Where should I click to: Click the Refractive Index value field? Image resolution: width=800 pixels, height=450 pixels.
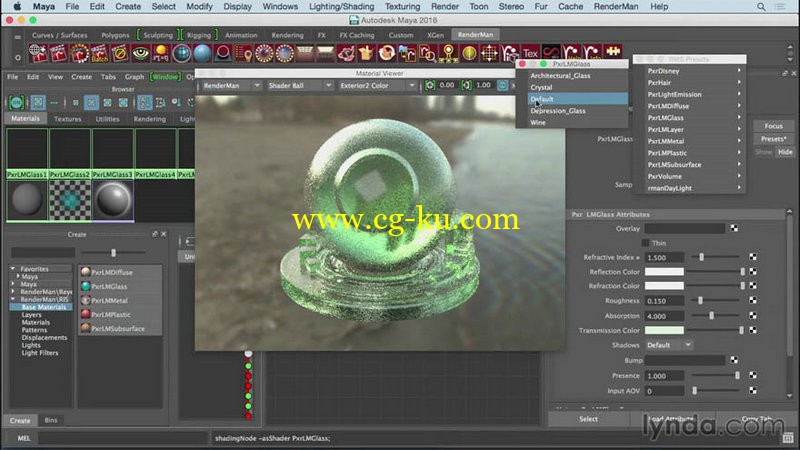point(664,258)
